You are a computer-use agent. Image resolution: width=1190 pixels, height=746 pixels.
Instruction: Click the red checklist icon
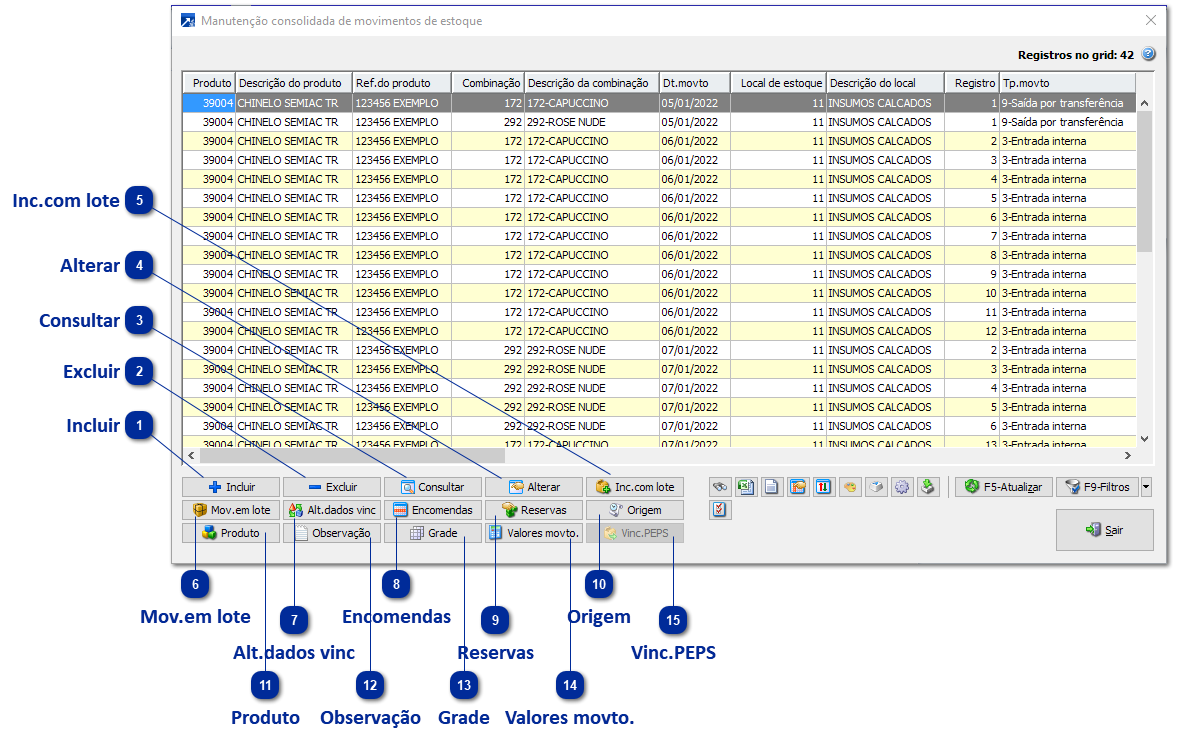720,510
